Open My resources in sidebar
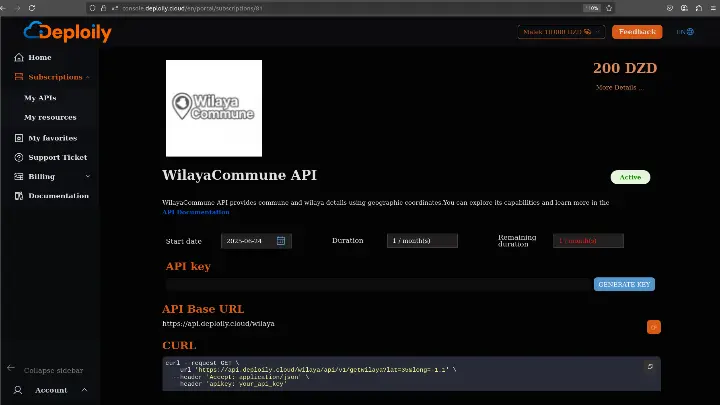The image size is (720, 405). point(50,117)
